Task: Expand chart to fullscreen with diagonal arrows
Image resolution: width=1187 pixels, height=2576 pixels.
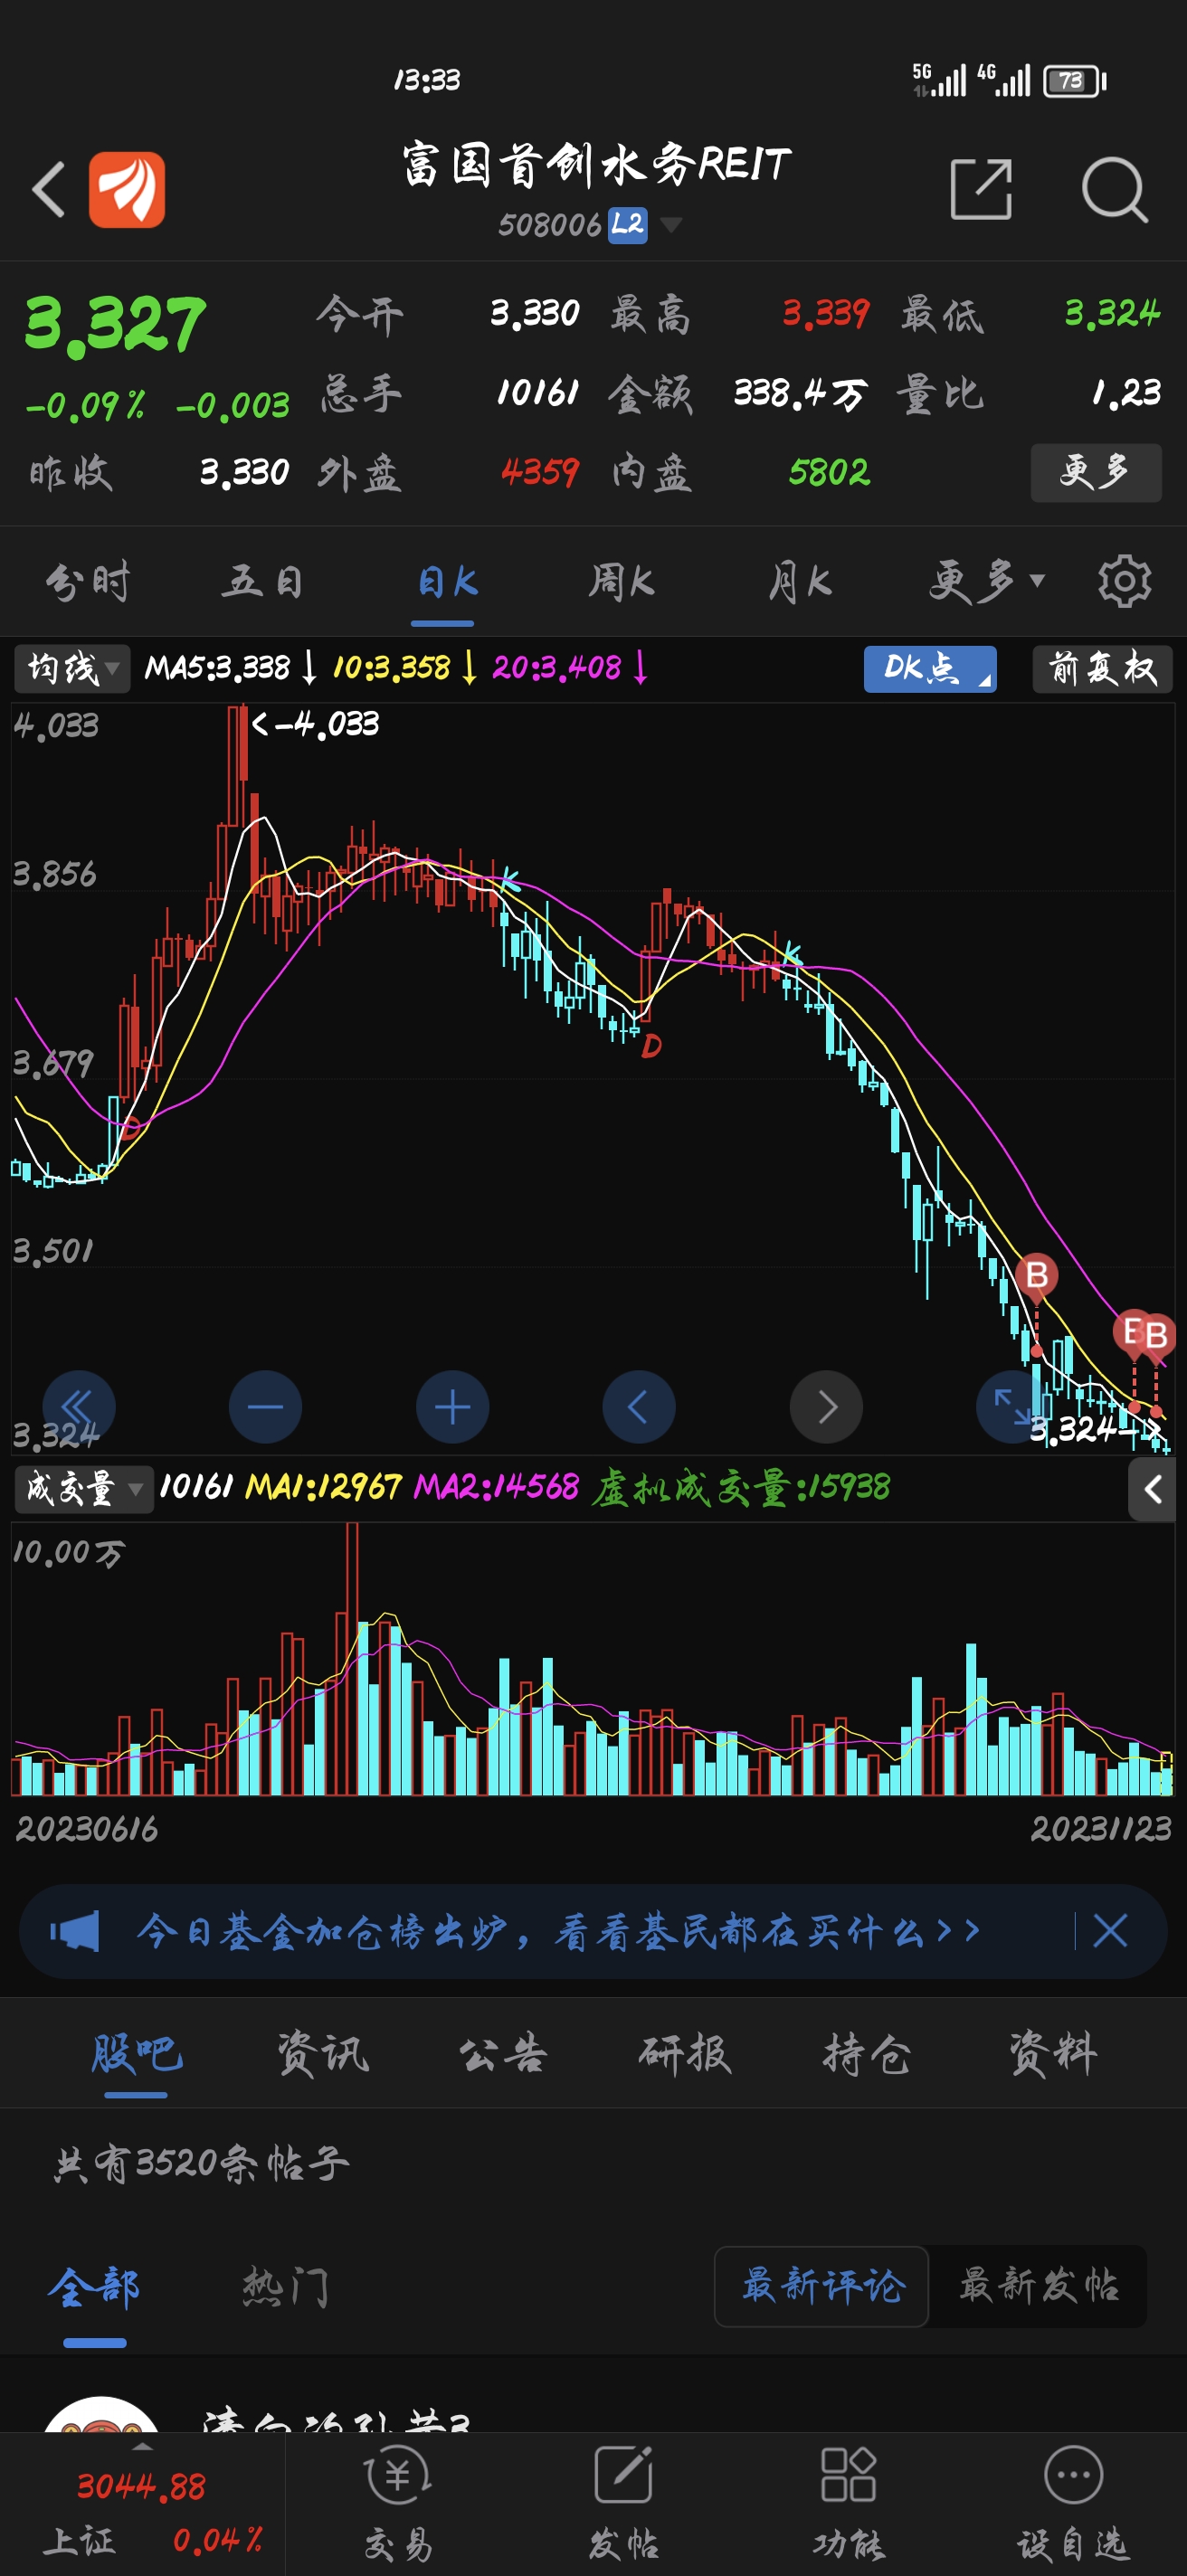Action: pyautogui.click(x=1012, y=1406)
